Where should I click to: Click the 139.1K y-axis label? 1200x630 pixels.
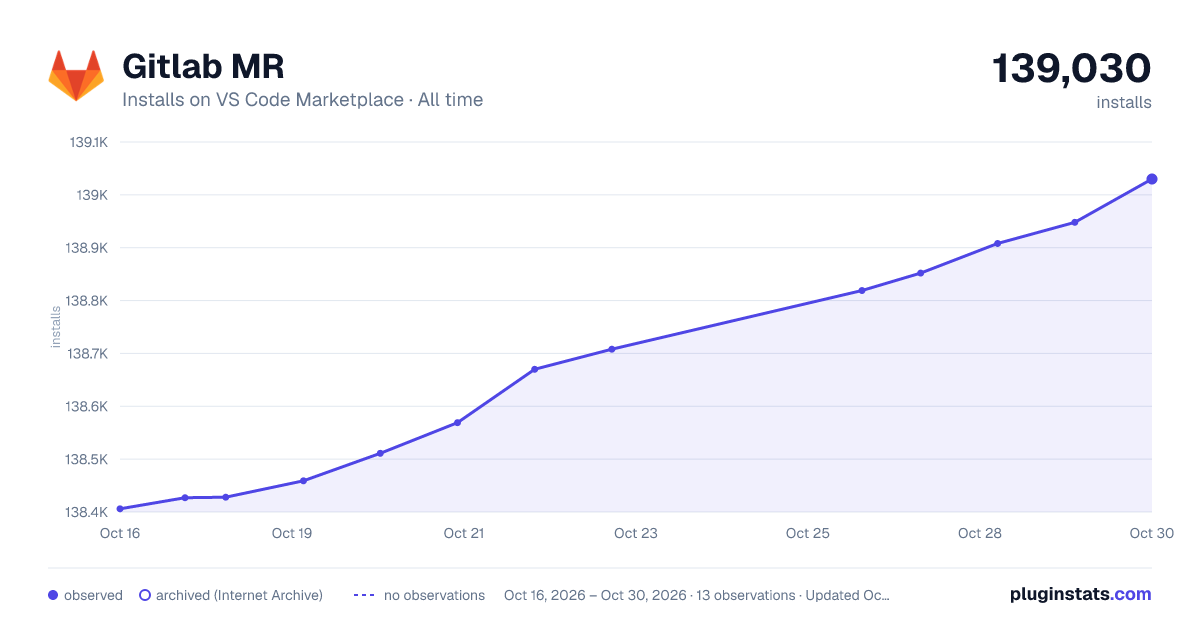88,142
